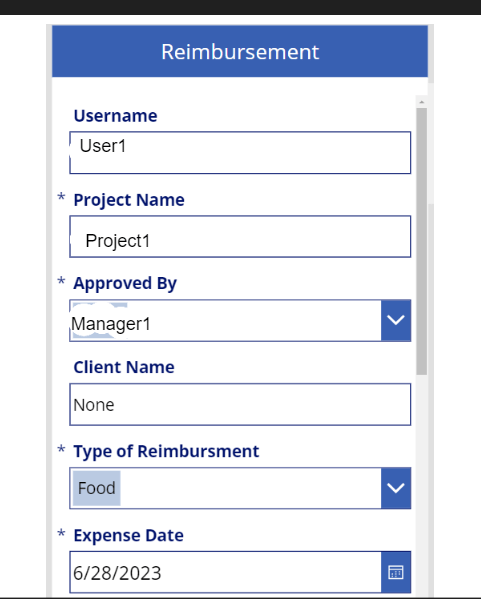Click the form's vertical scrollbar thumb
This screenshot has height=599, width=481.
coord(421,241)
